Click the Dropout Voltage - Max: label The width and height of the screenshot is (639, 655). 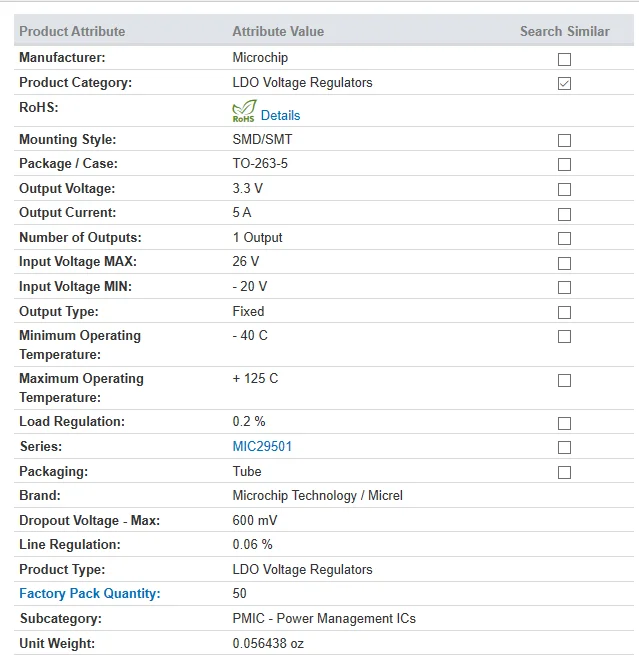point(90,520)
